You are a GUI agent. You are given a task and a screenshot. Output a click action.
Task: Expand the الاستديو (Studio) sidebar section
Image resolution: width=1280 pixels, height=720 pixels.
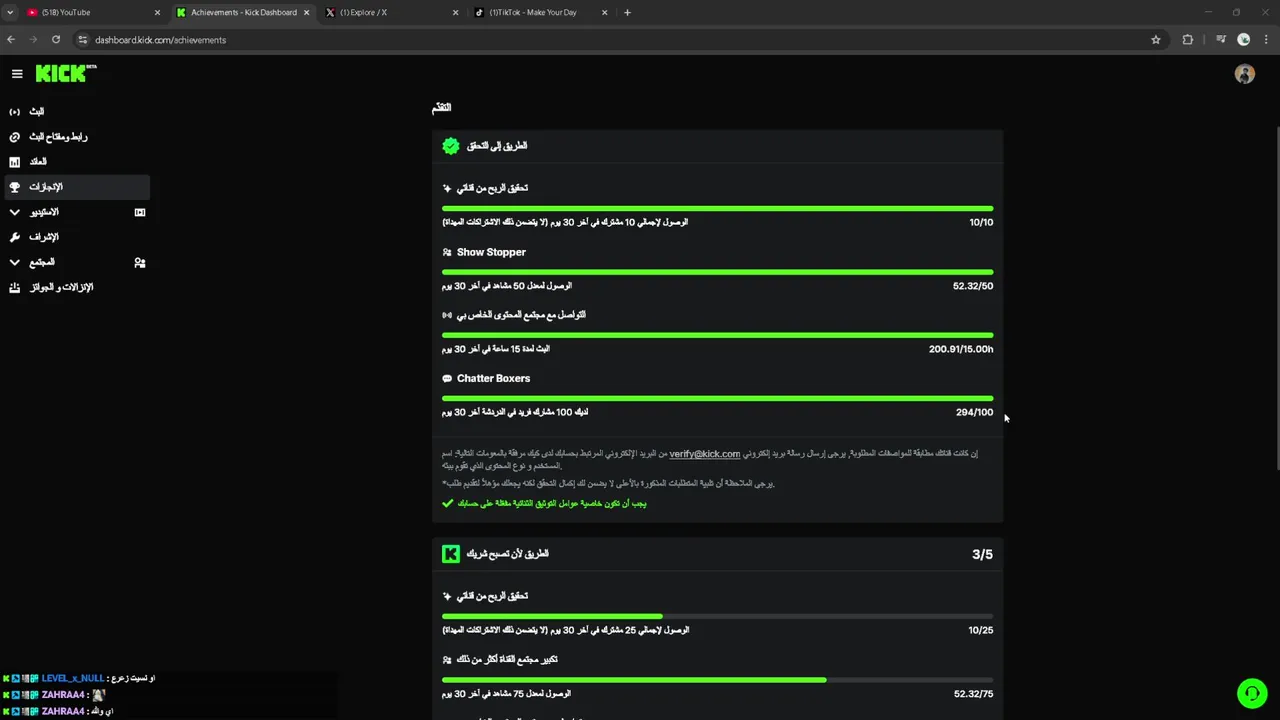15,212
